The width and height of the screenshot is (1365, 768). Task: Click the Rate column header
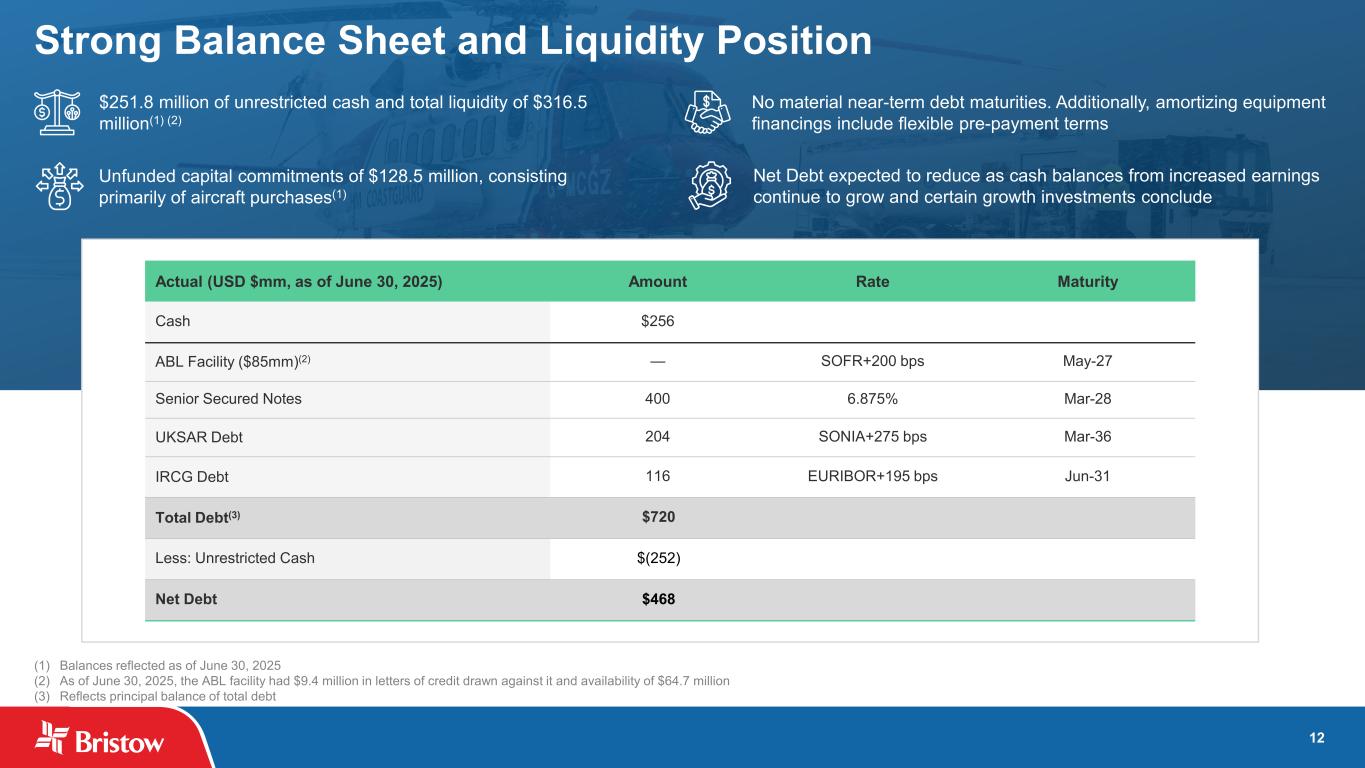(872, 282)
